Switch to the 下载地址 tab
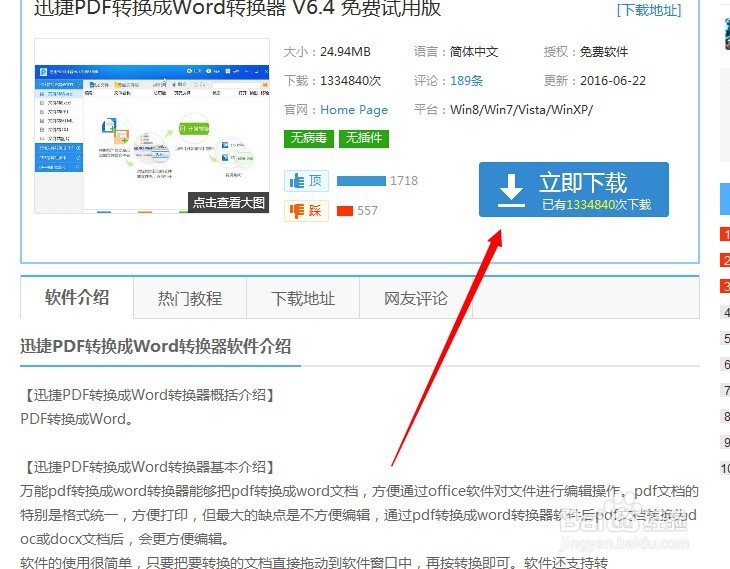Viewport: 730px width, 569px height. 303,298
